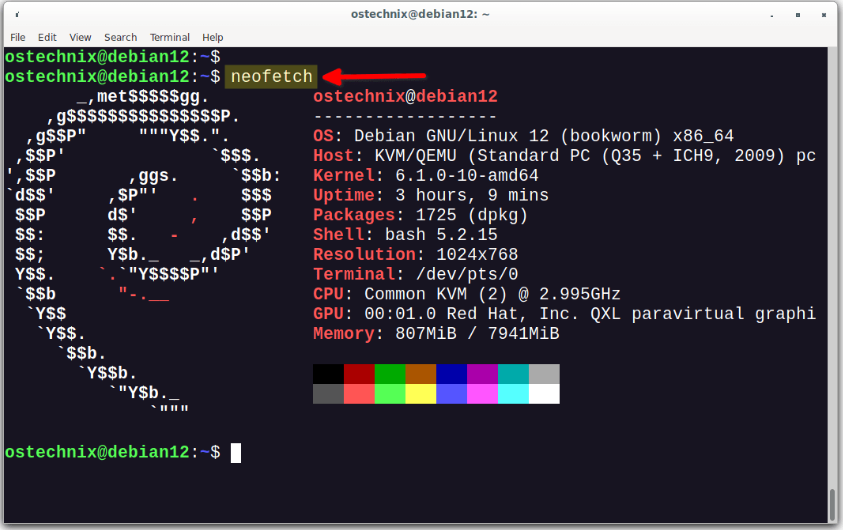Click the Resolution value 1024x768
The image size is (843, 530).
(477, 255)
